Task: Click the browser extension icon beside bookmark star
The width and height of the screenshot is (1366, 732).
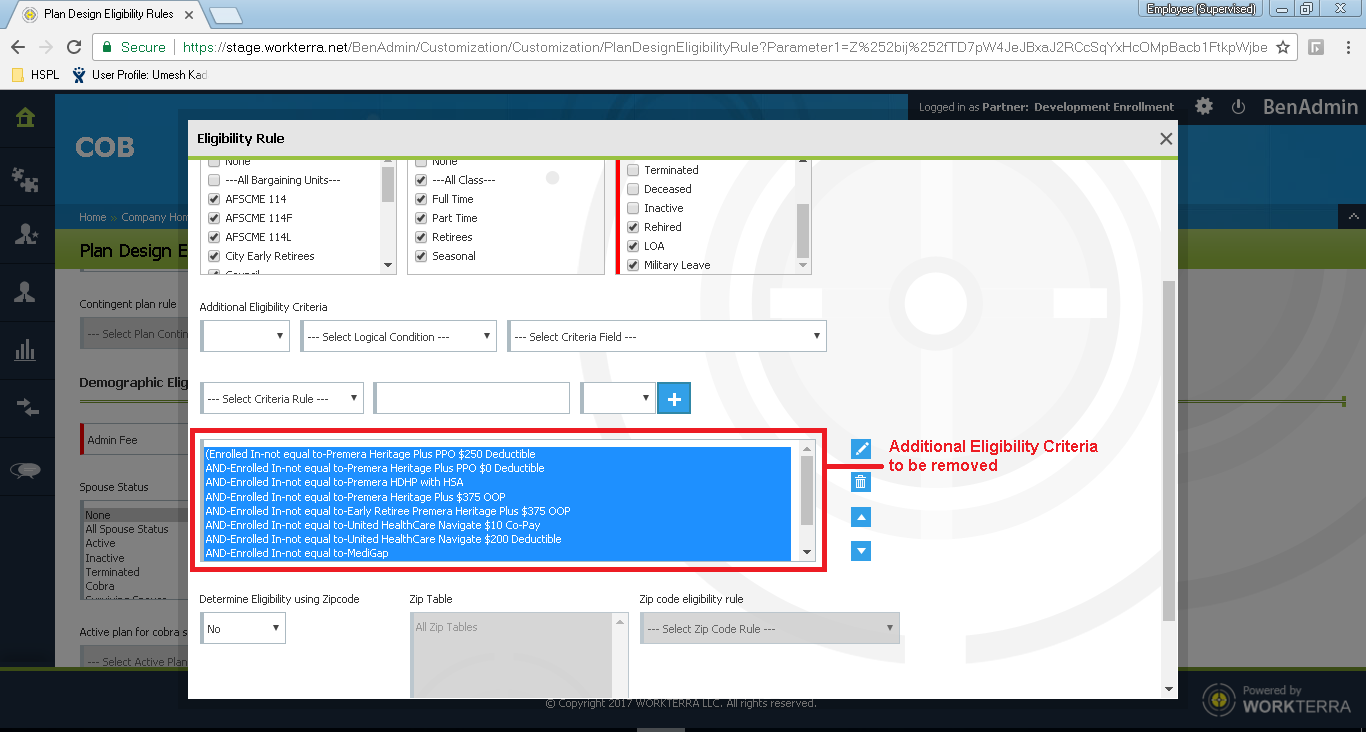Action: pyautogui.click(x=1317, y=47)
